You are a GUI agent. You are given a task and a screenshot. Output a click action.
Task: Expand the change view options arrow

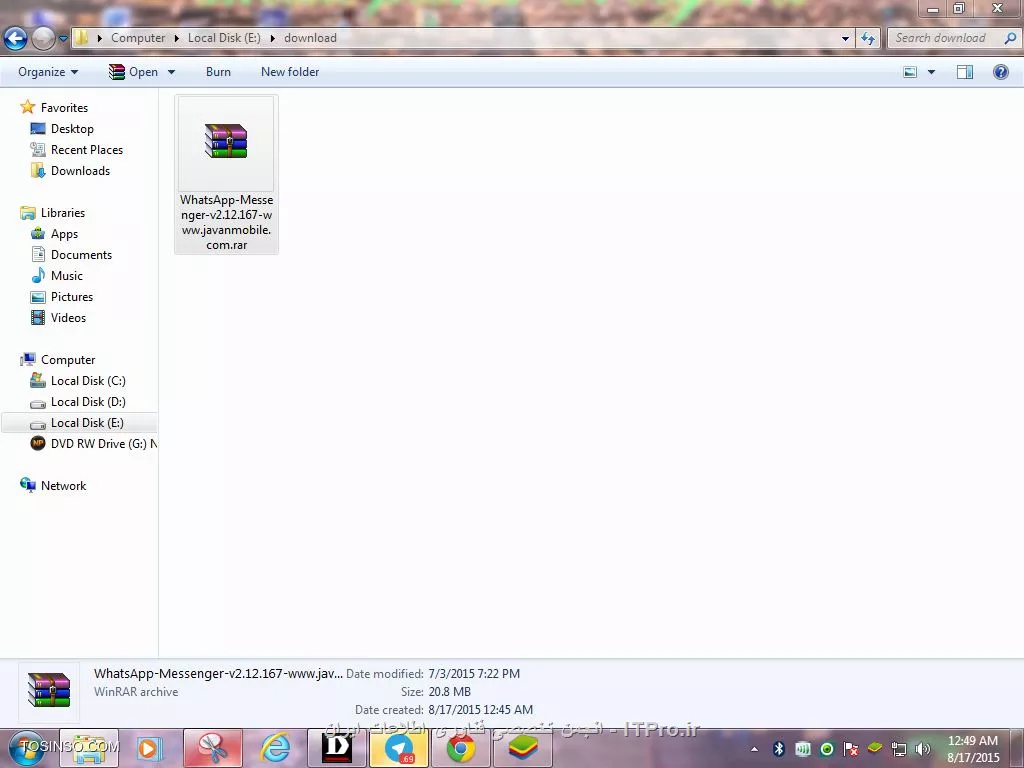tap(931, 72)
